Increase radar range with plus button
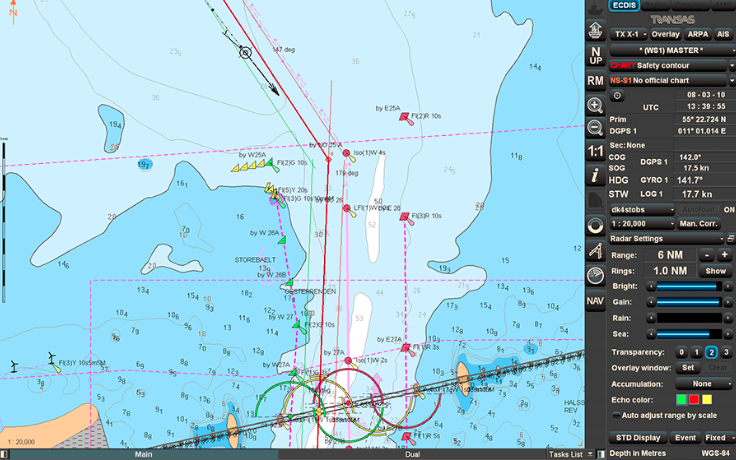This screenshot has height=460, width=736. (x=724, y=255)
